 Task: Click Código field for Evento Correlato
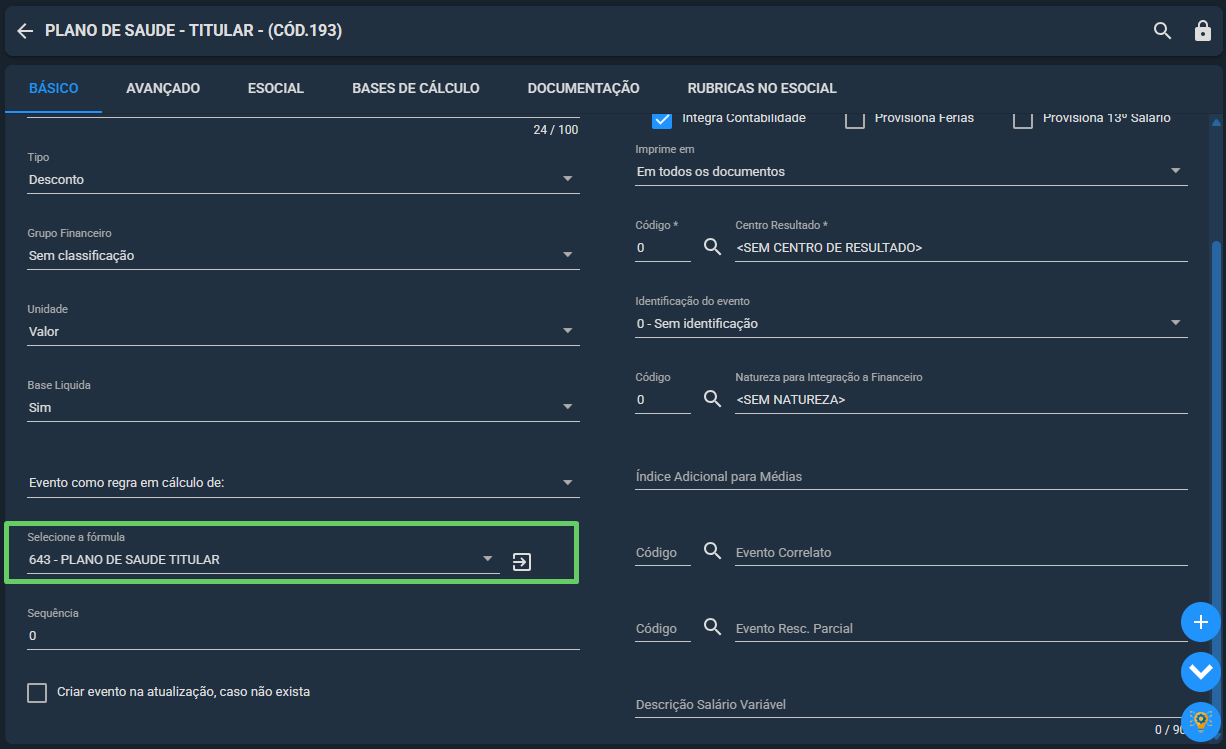[663, 552]
